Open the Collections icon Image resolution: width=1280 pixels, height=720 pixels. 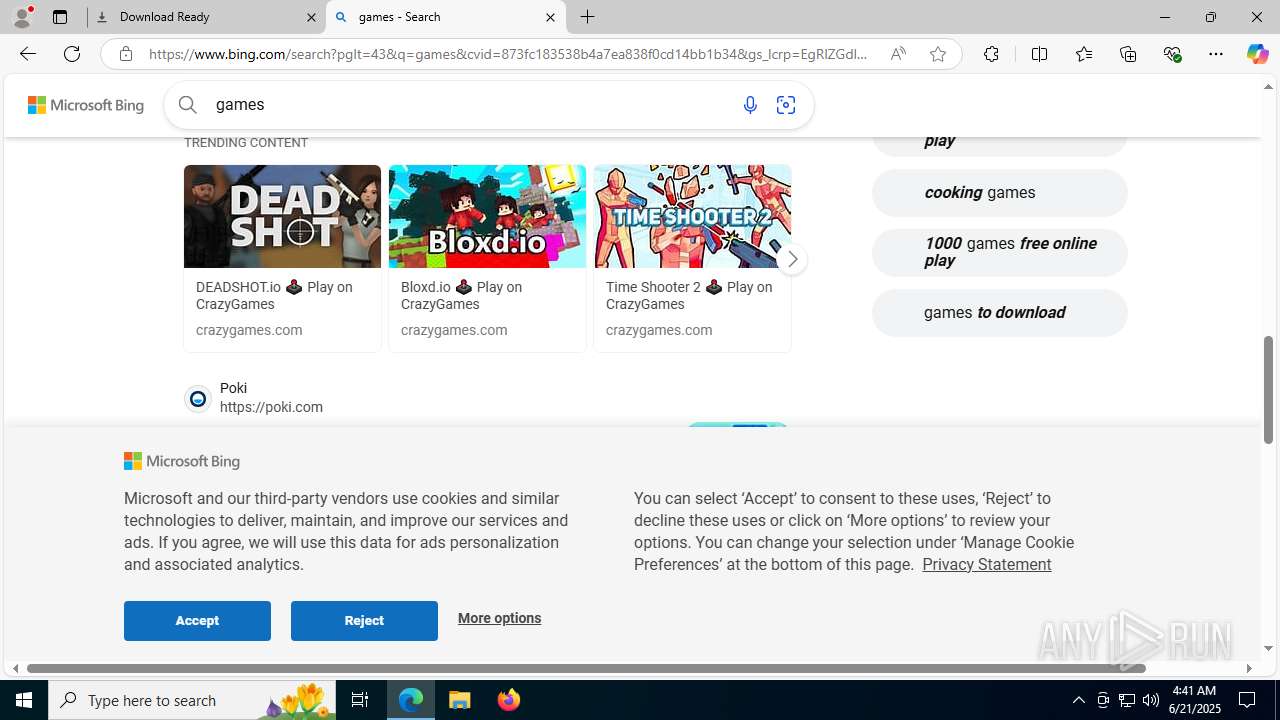pos(1128,54)
